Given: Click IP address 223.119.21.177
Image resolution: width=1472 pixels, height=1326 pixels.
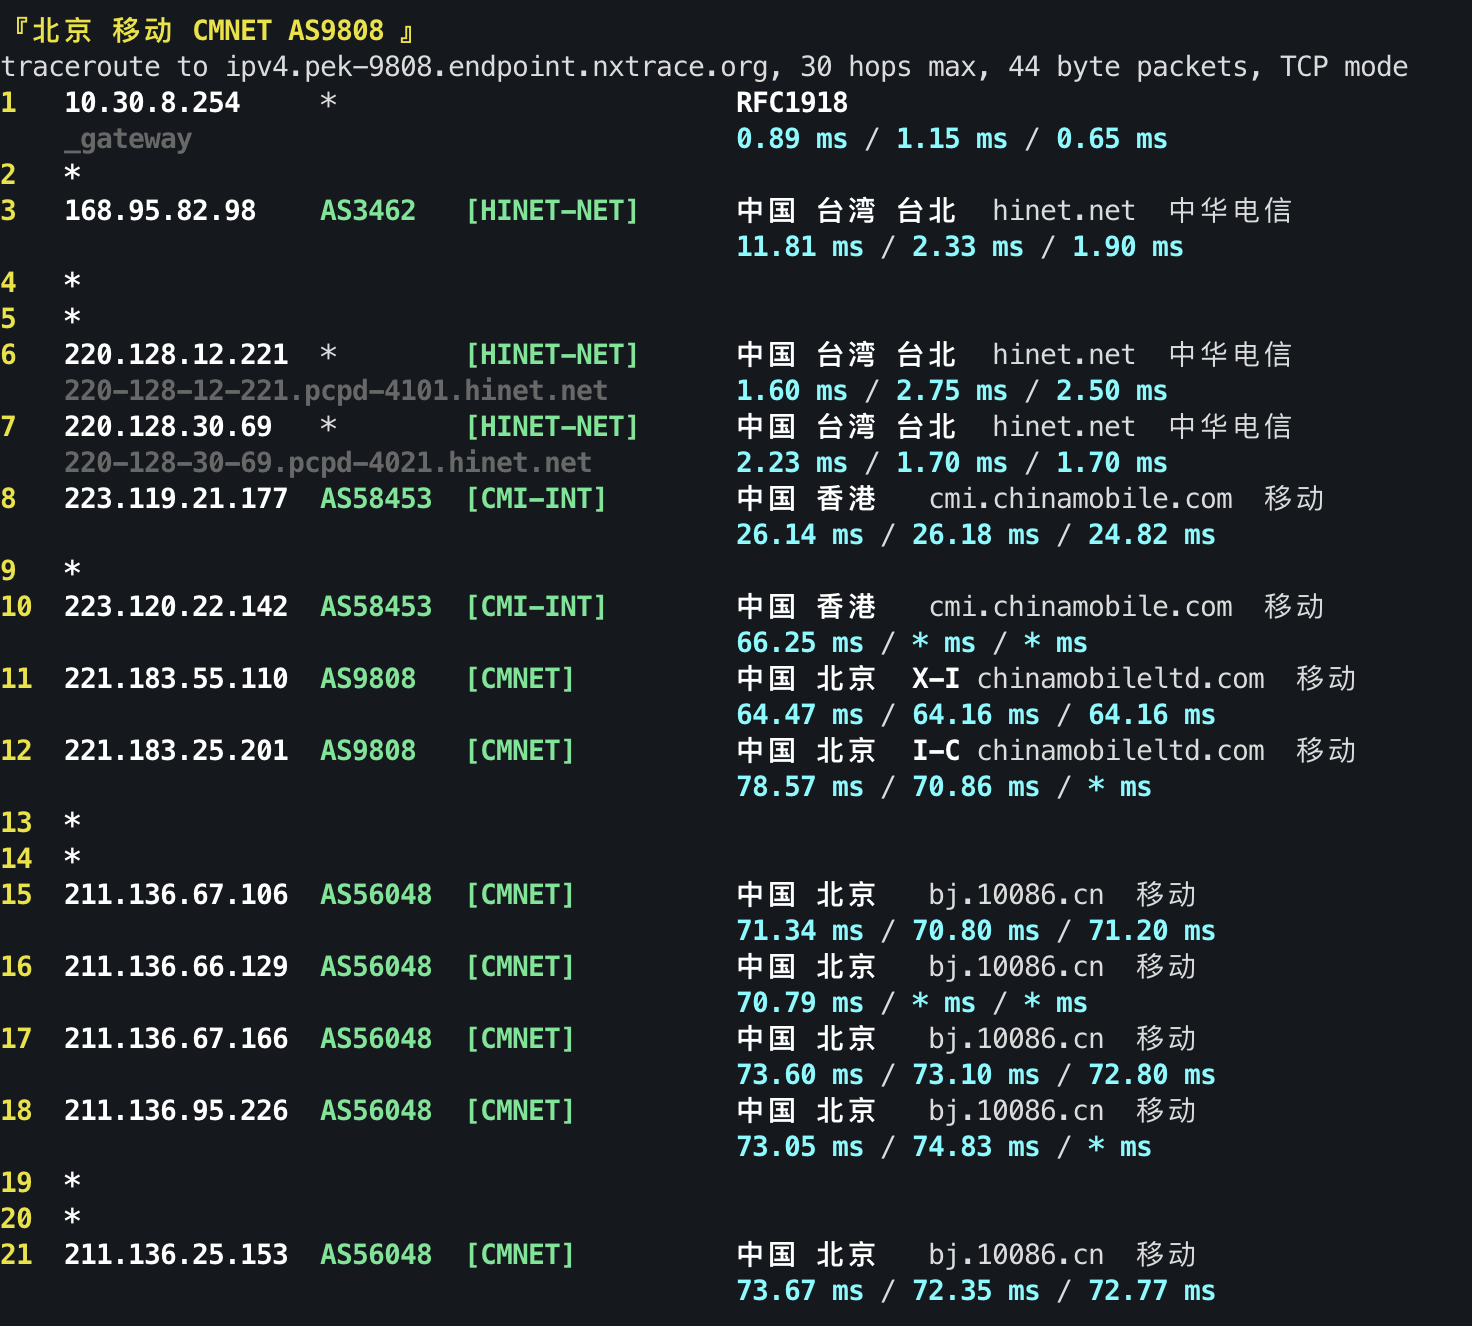Looking at the screenshot, I should [x=176, y=499].
